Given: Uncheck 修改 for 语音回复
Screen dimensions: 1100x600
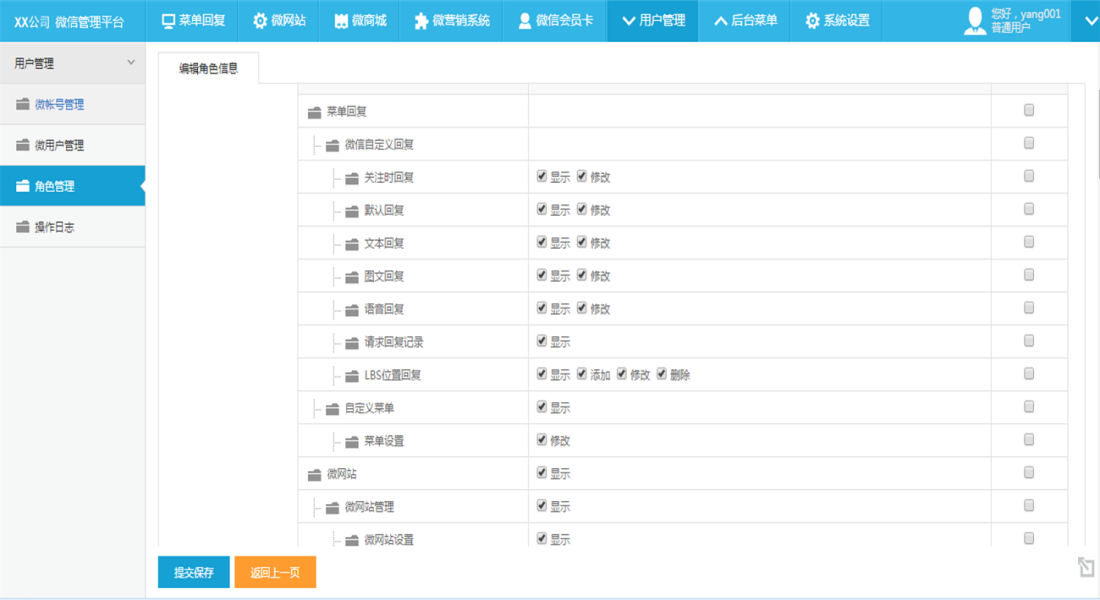Looking at the screenshot, I should point(582,308).
